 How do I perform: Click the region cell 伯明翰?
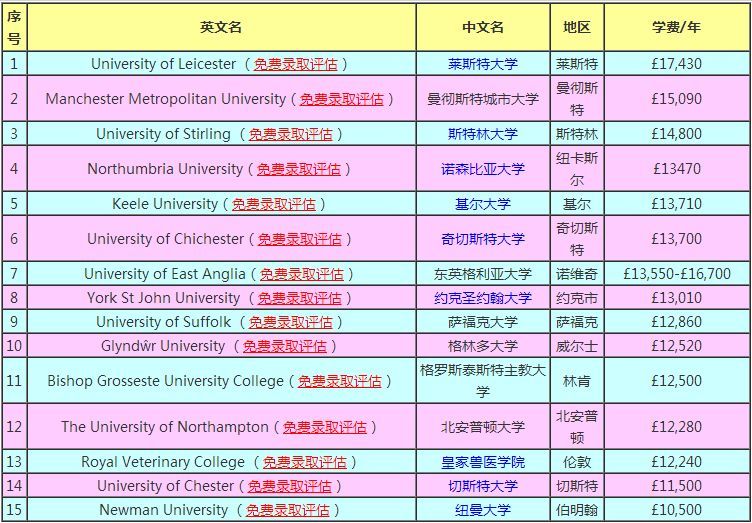577,510
